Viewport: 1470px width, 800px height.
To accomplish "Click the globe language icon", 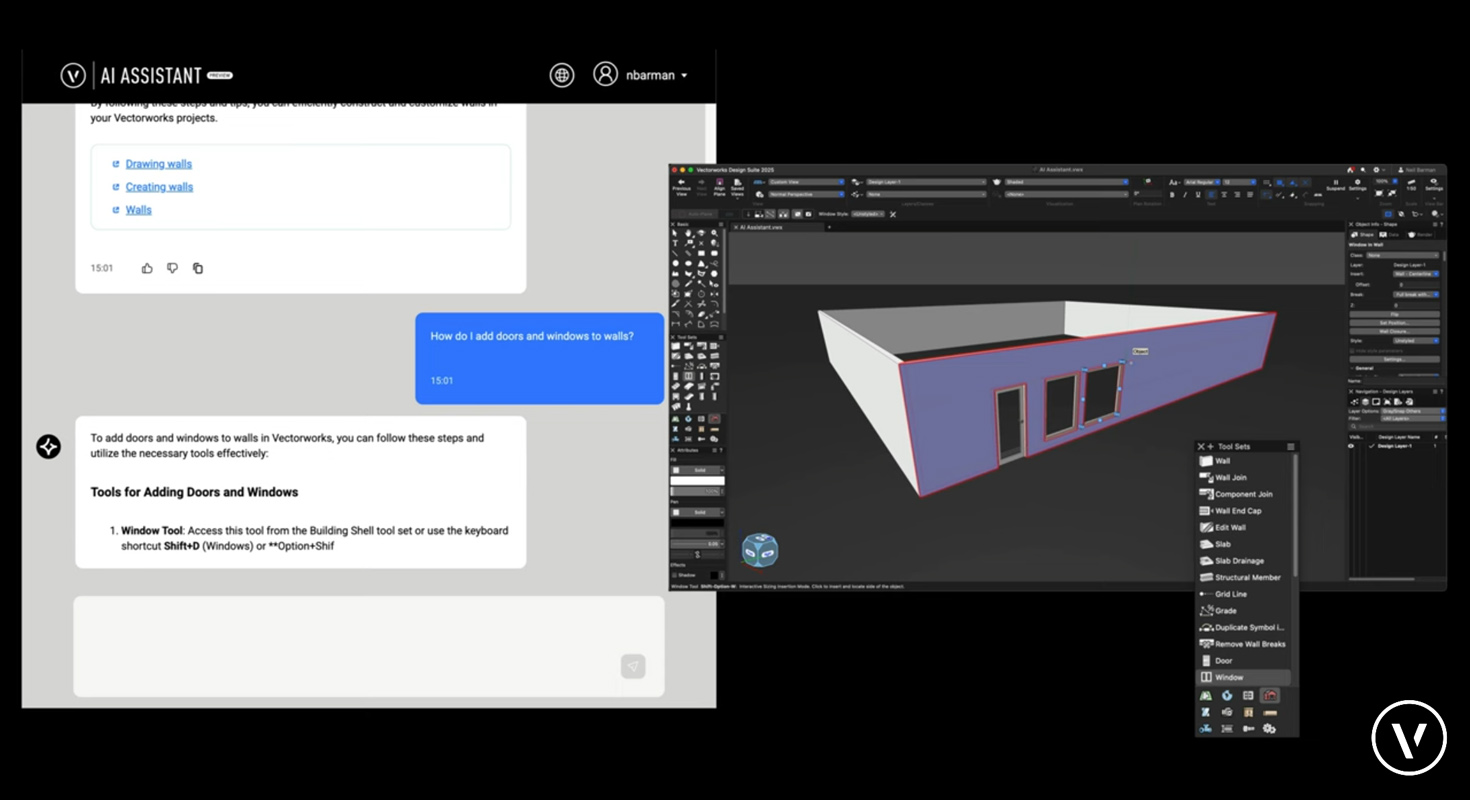I will (x=562, y=75).
